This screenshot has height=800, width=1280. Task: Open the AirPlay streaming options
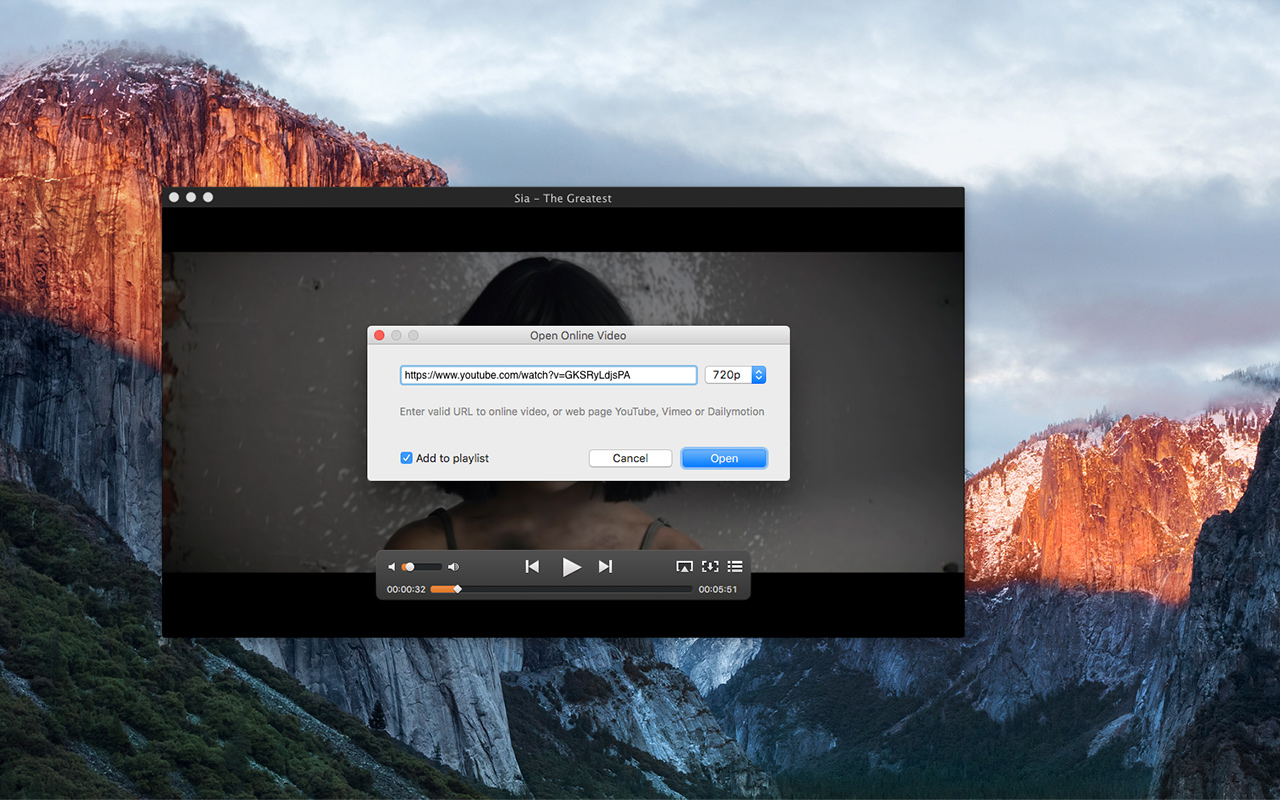click(684, 567)
